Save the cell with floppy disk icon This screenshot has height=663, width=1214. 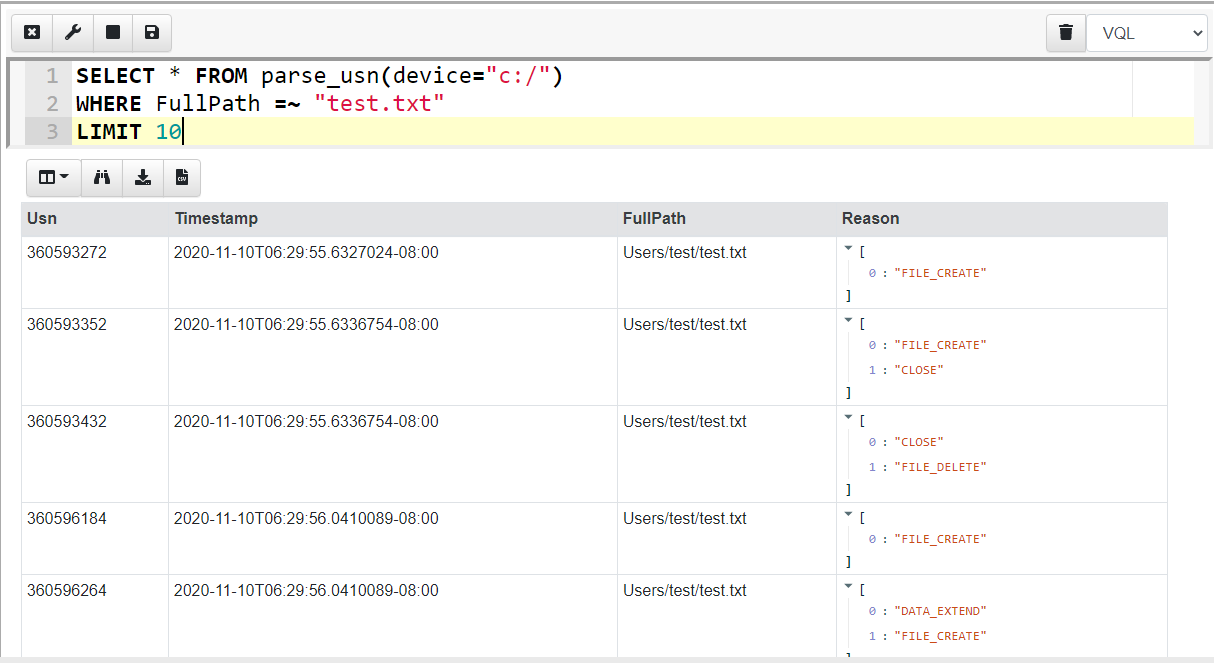coord(151,33)
